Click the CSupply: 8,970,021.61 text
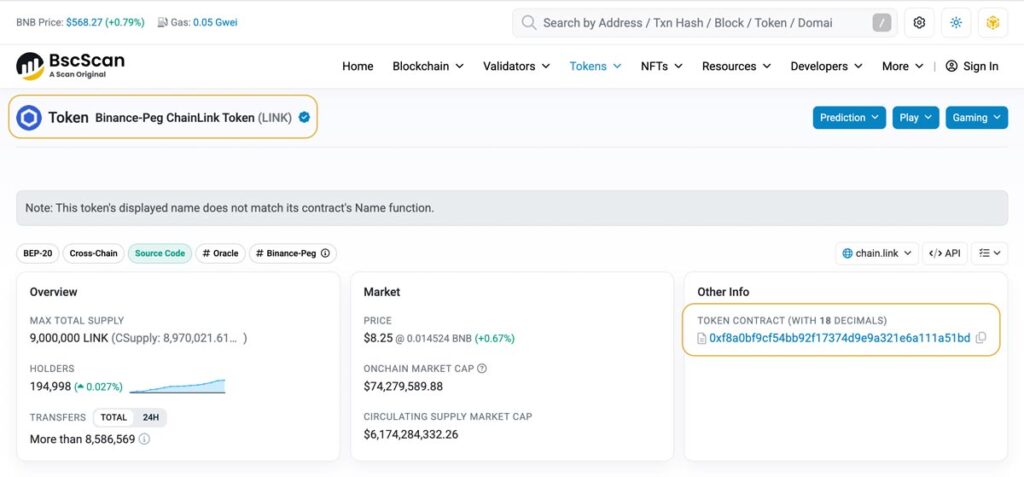 pyautogui.click(x=179, y=338)
